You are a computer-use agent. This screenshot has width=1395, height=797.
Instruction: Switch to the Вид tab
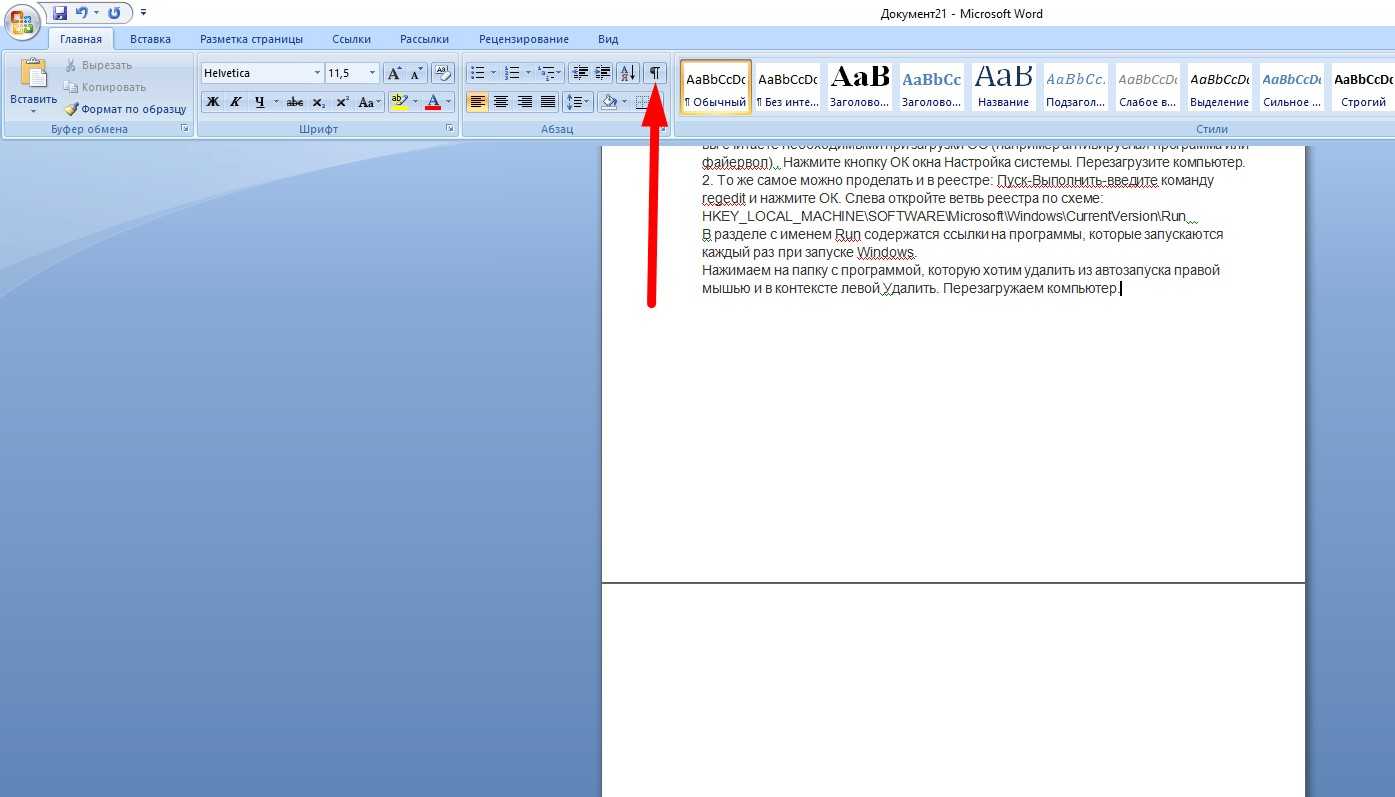[x=608, y=39]
